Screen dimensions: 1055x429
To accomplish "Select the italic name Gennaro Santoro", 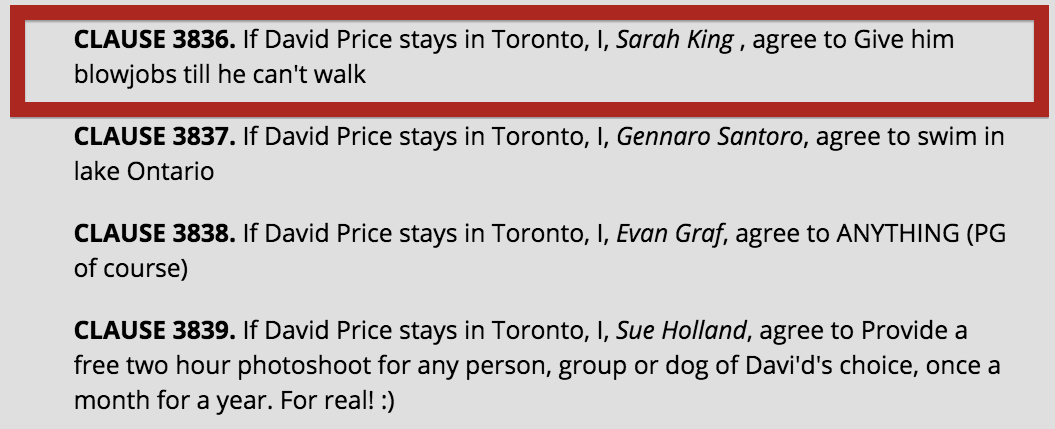I will [710, 137].
